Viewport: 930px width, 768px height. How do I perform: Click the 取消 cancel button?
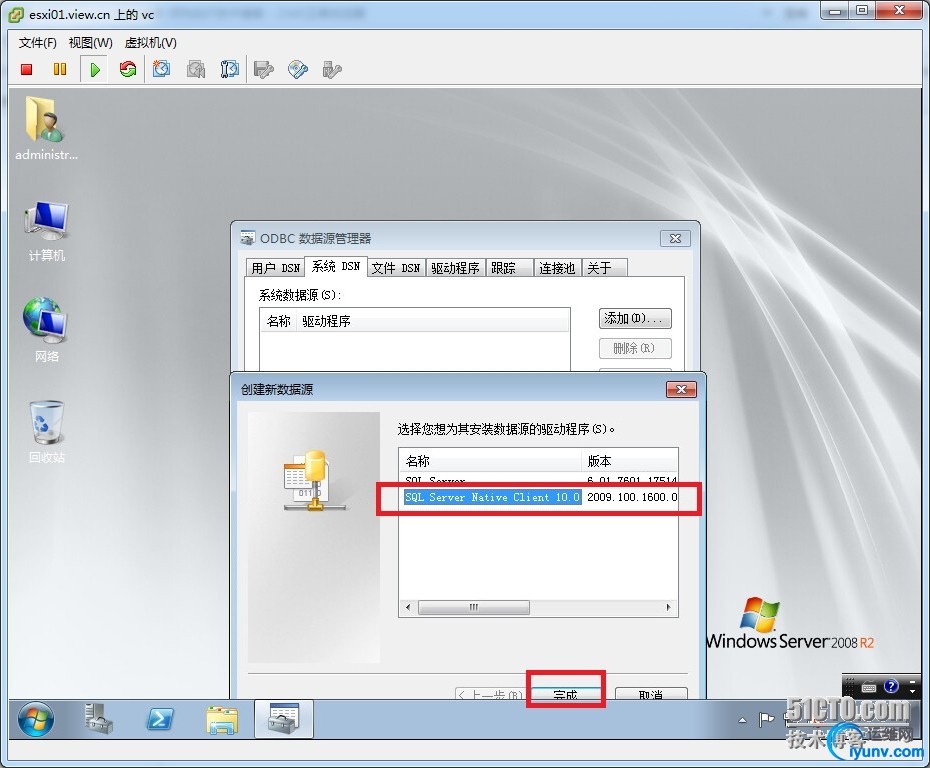click(651, 693)
